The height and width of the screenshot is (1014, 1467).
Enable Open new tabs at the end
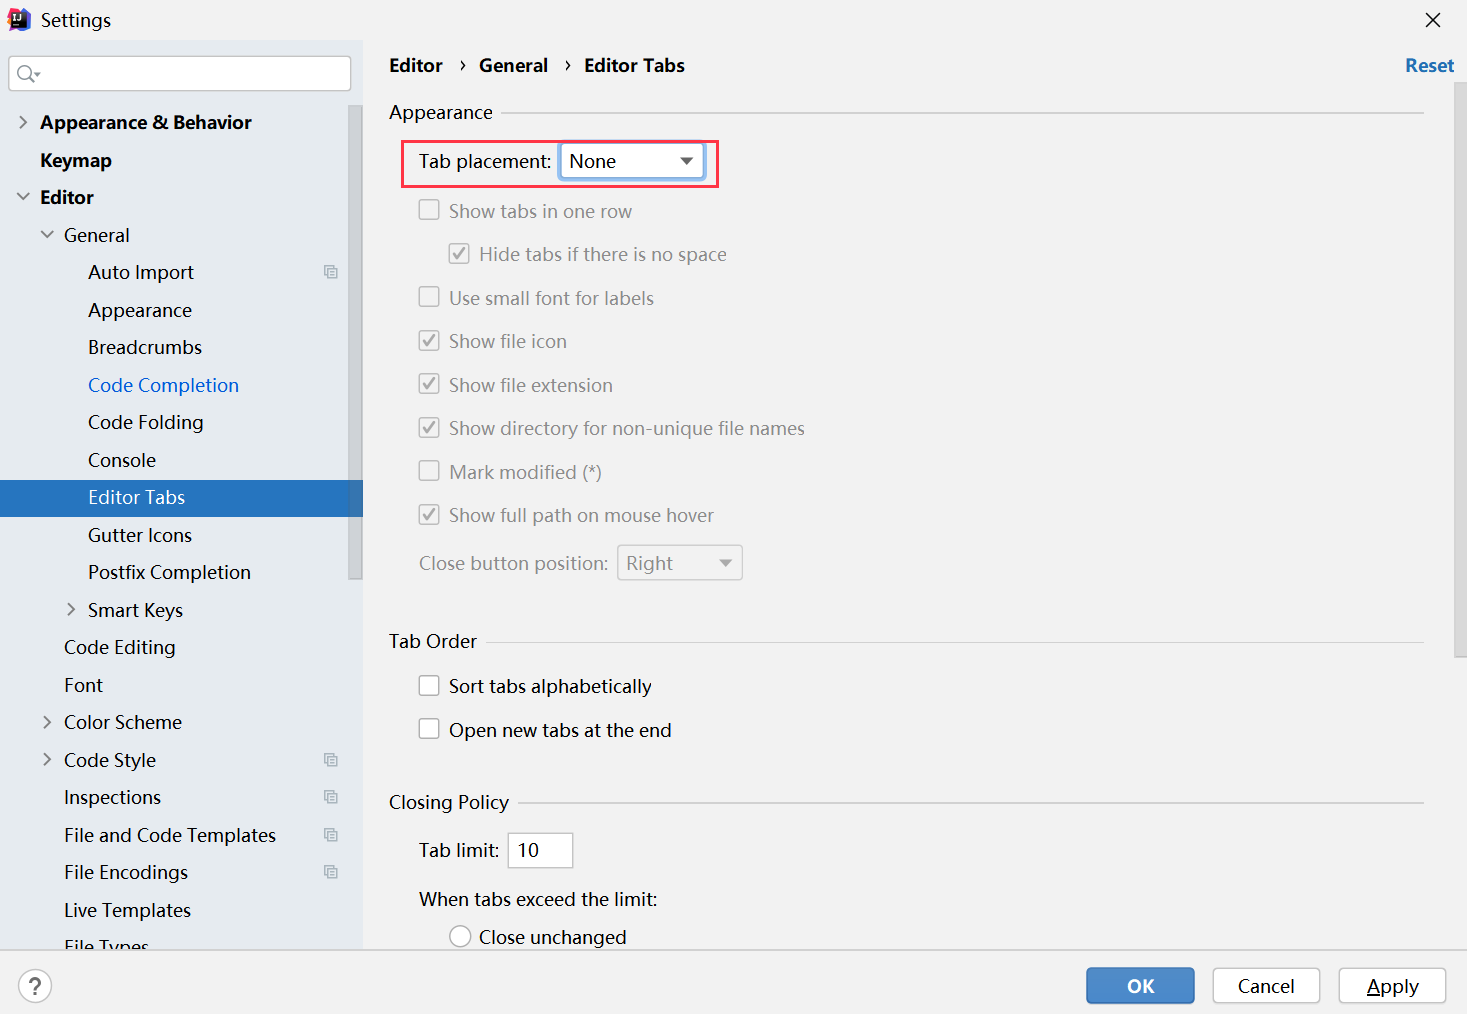[x=429, y=729]
